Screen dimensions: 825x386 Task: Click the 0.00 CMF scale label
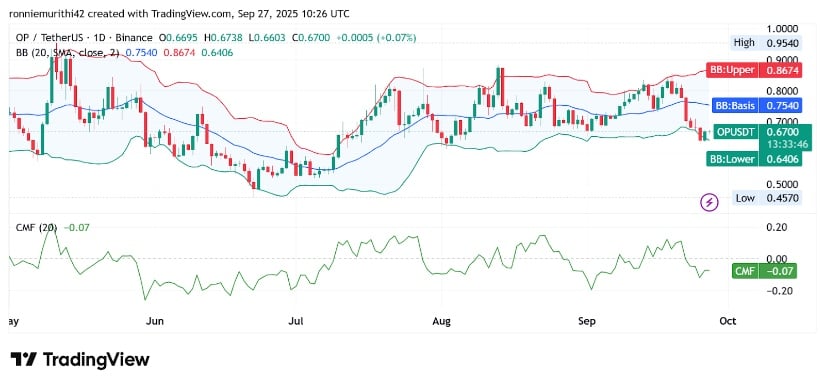(x=778, y=259)
